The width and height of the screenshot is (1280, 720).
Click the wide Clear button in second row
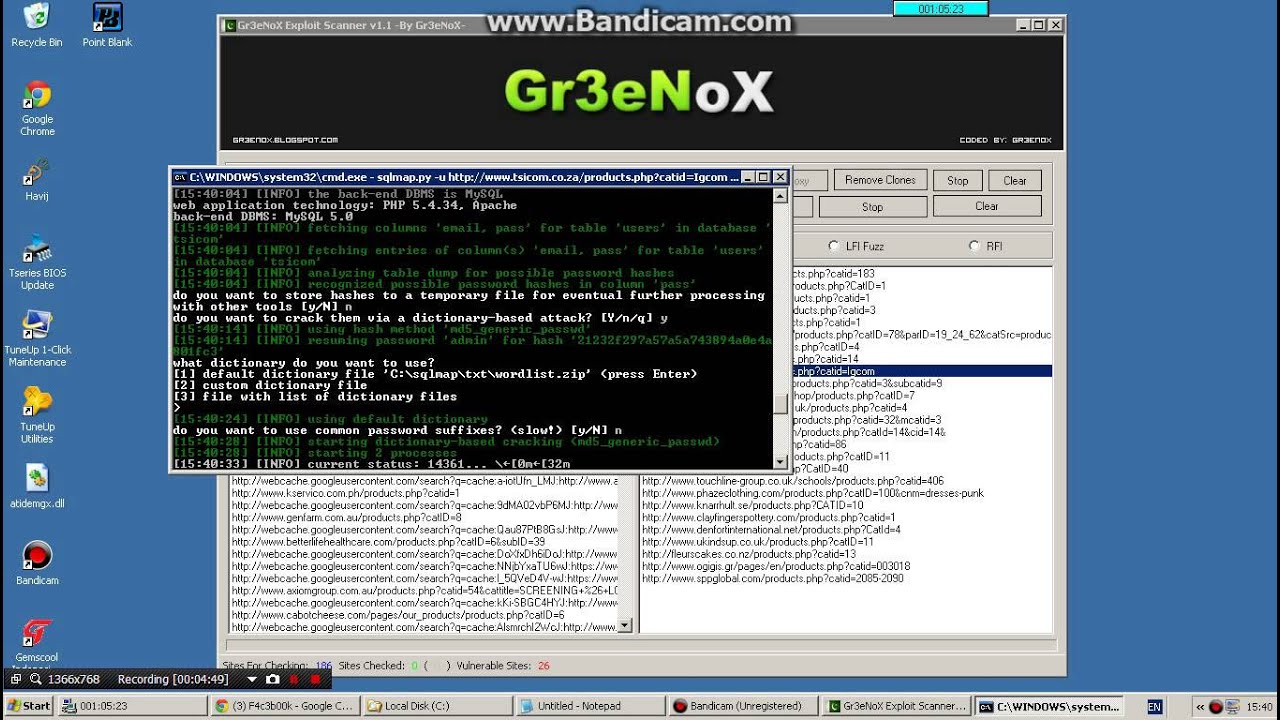[987, 206]
